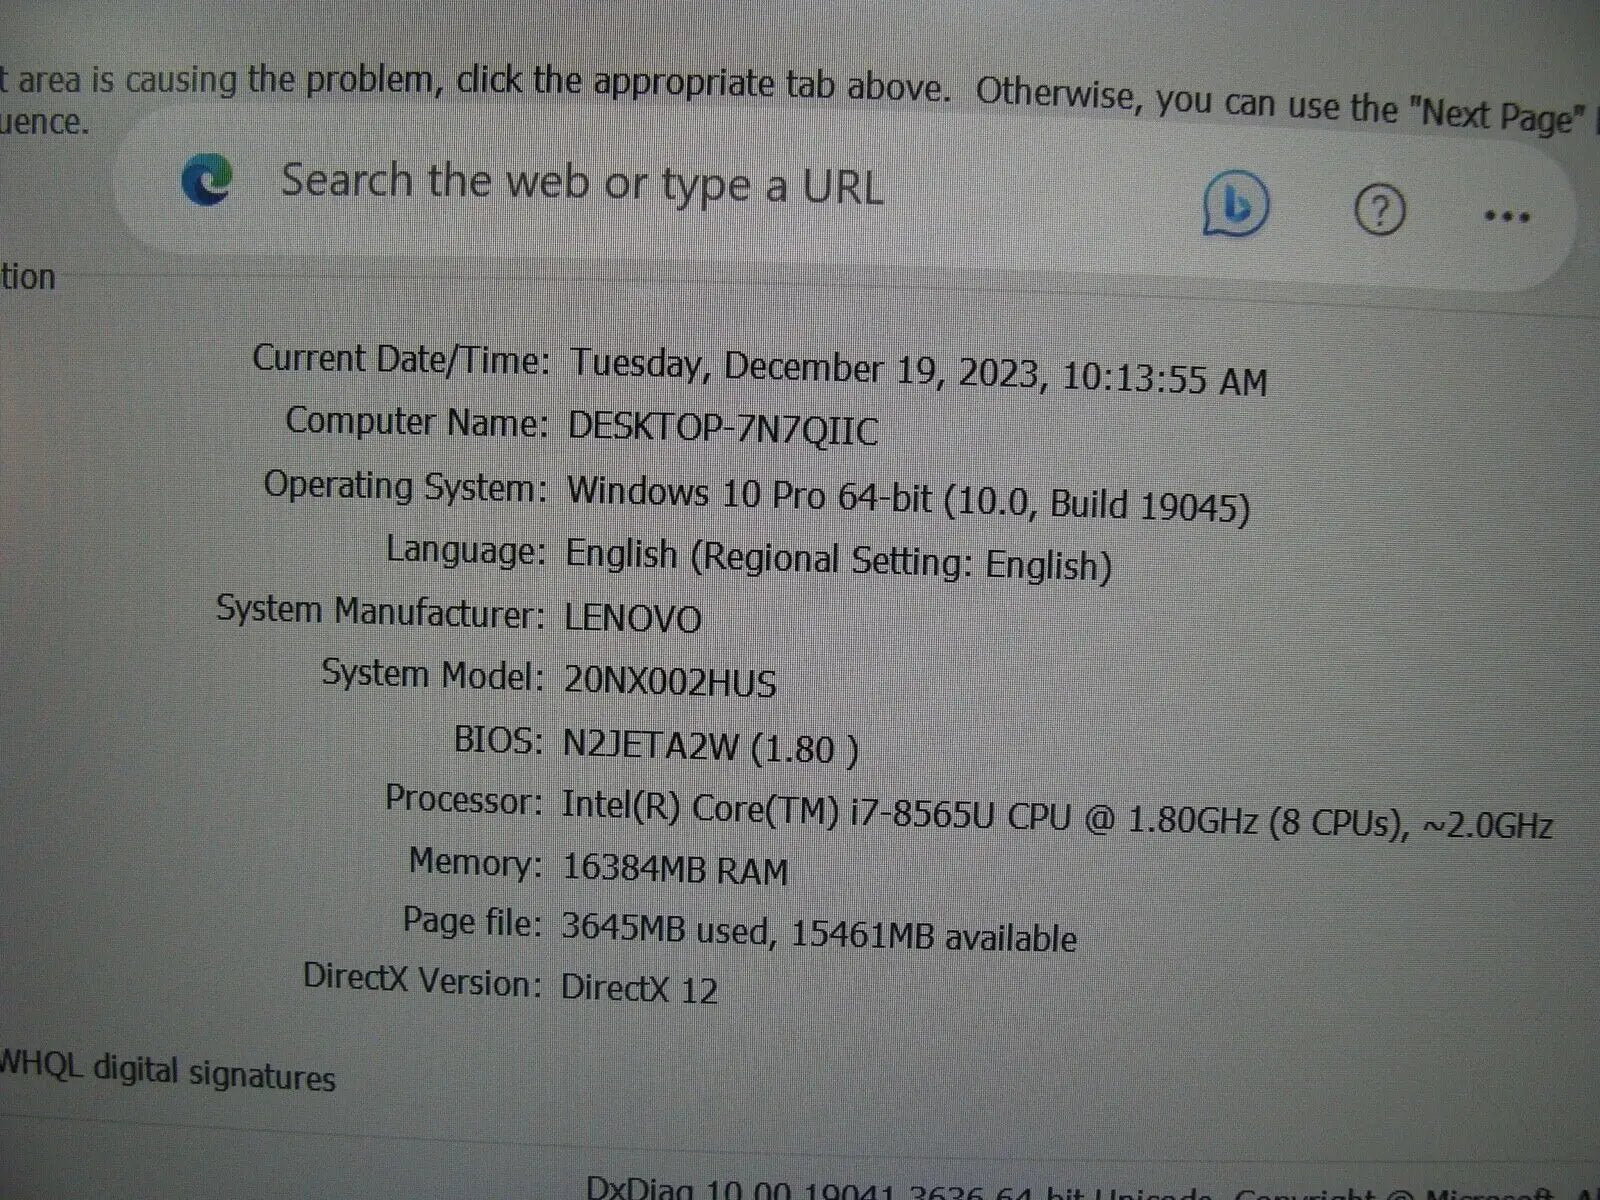Click the 'DirectX Version:' label
Image resolution: width=1600 pixels, height=1200 pixels.
coord(422,979)
